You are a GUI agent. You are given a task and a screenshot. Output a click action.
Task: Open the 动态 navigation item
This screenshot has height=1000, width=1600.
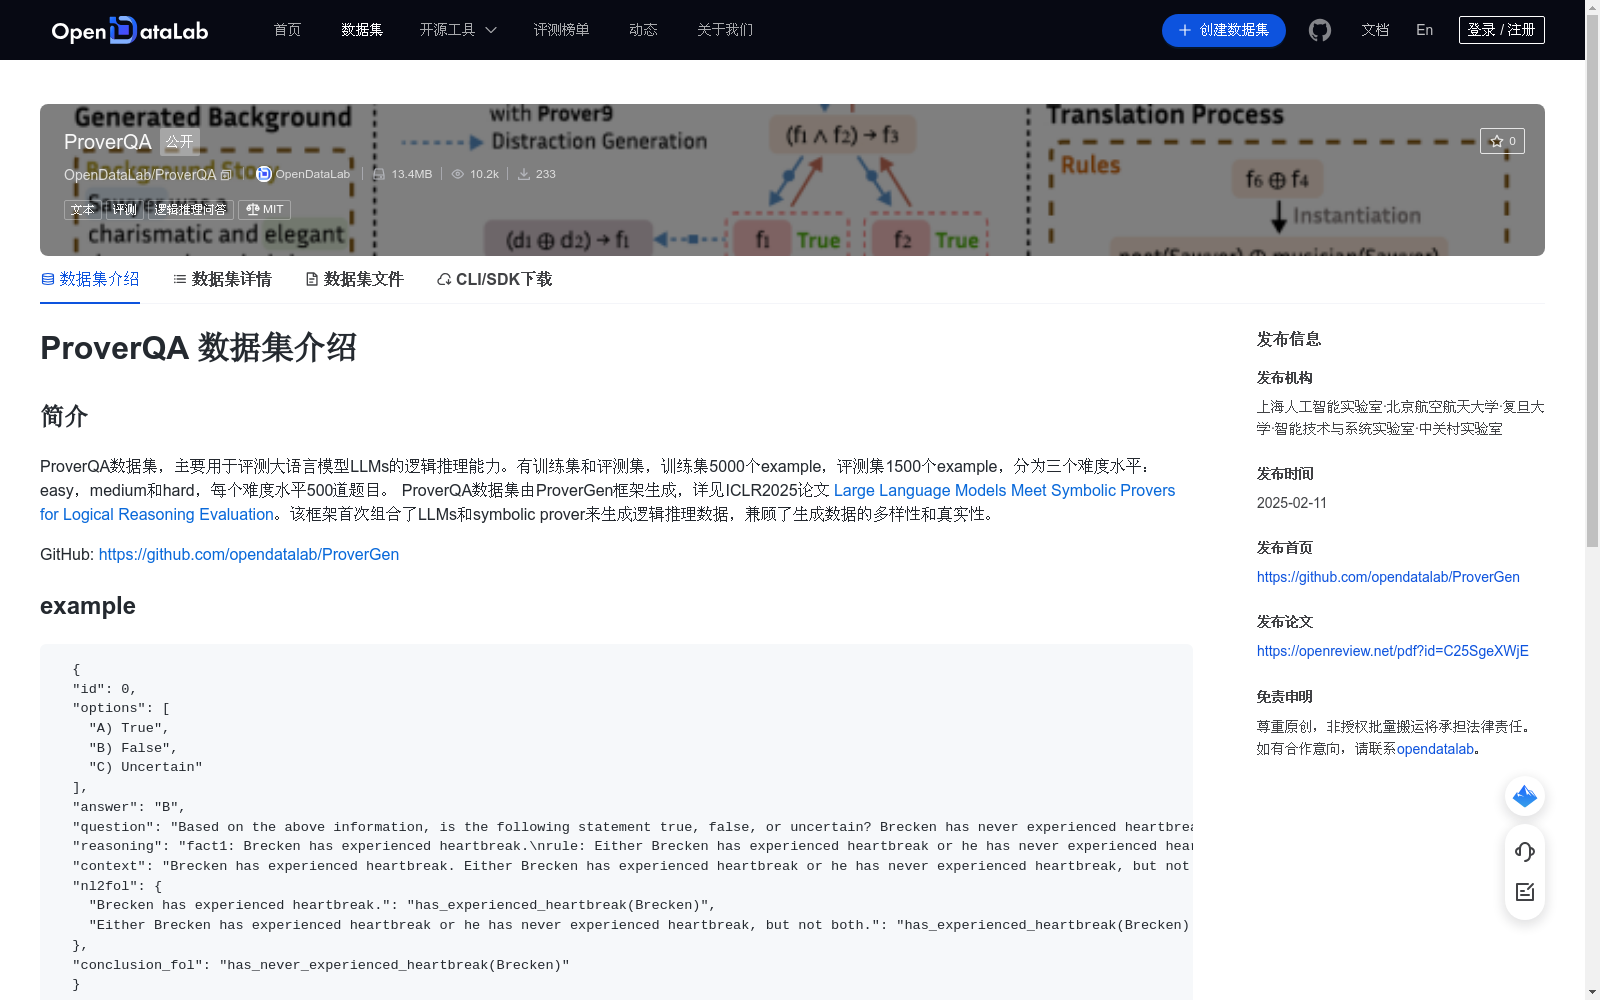pos(643,30)
